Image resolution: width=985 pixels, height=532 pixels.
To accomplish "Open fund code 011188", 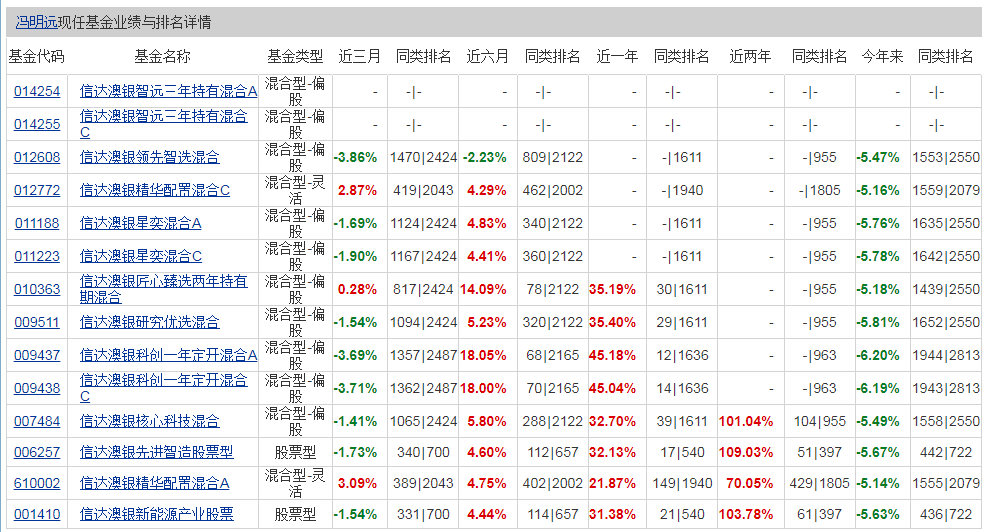I will tap(37, 224).
